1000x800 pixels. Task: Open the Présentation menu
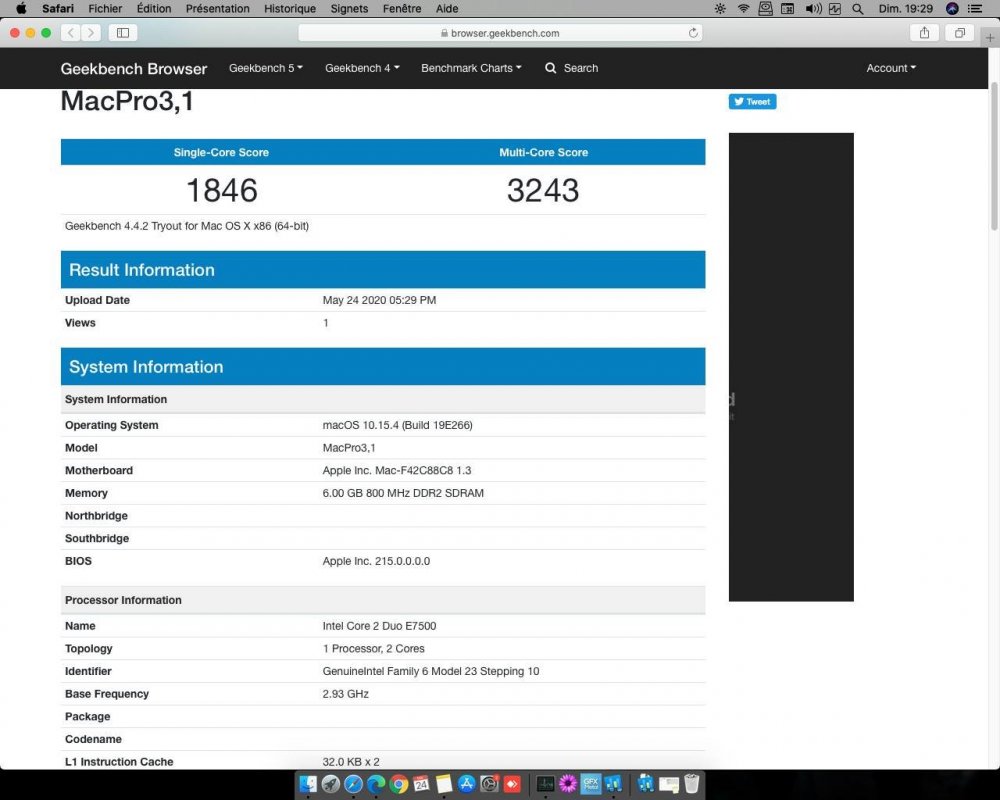tap(217, 8)
